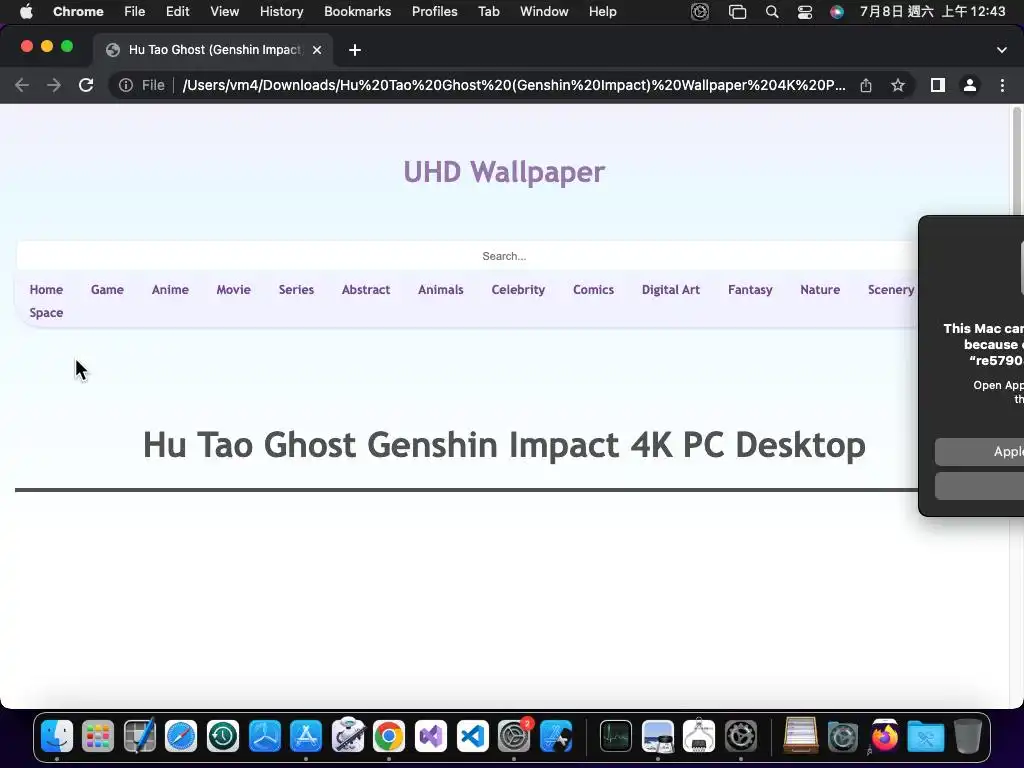
Task: Open the Scenery category
Action: pyautogui.click(x=890, y=290)
